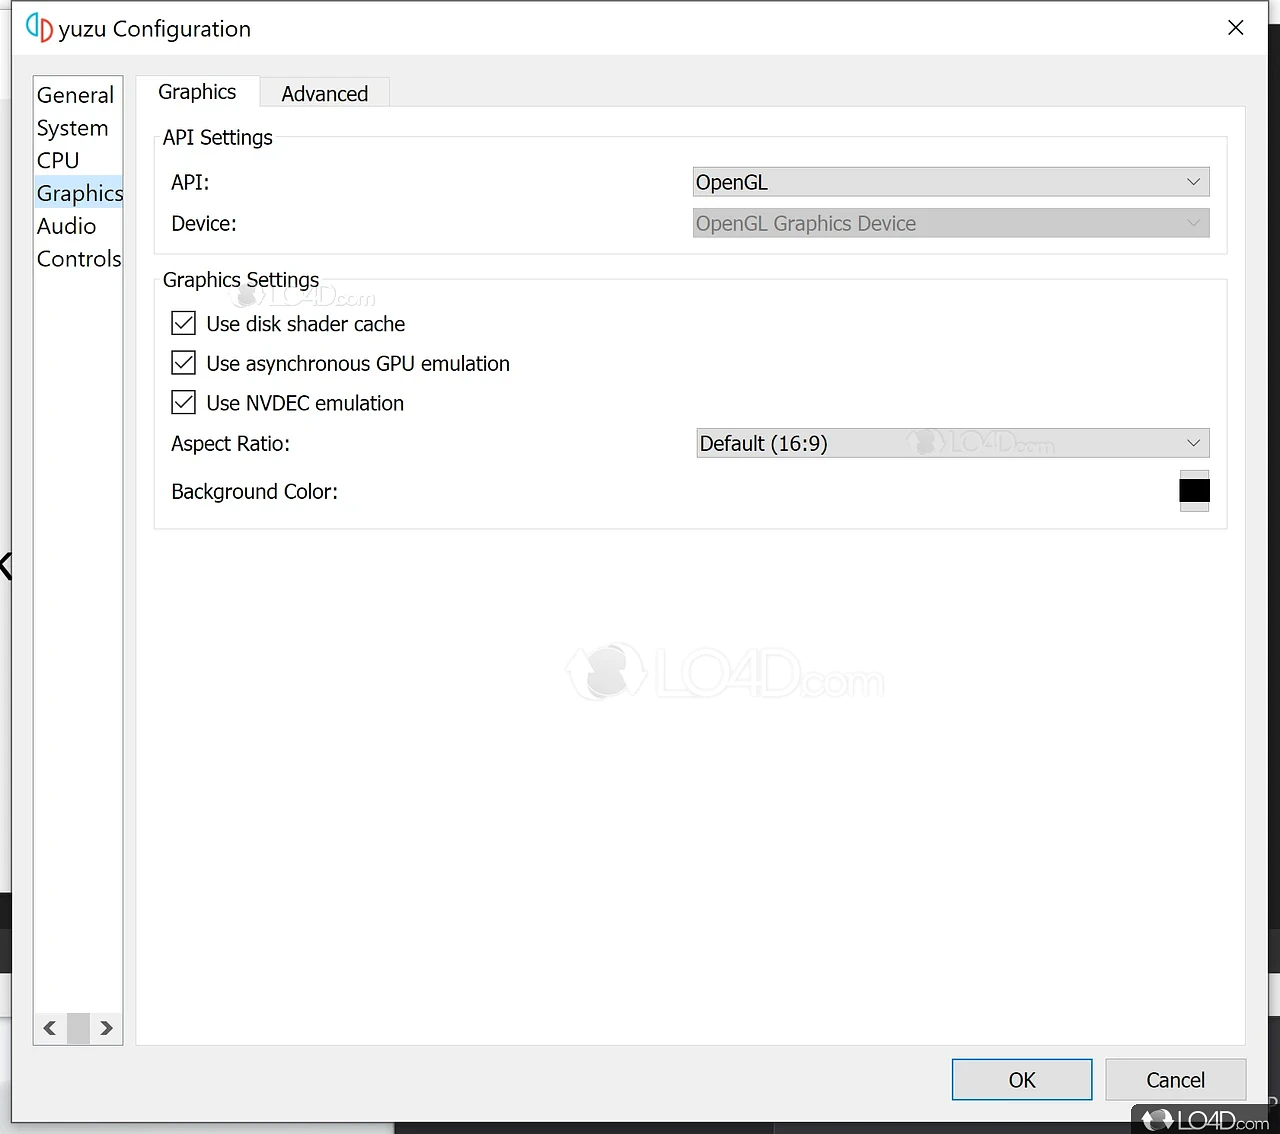Pick the black Background Color swatch

1194,491
